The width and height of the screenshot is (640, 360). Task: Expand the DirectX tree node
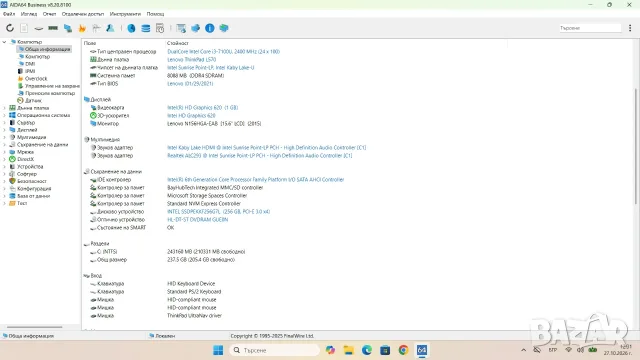(4, 159)
